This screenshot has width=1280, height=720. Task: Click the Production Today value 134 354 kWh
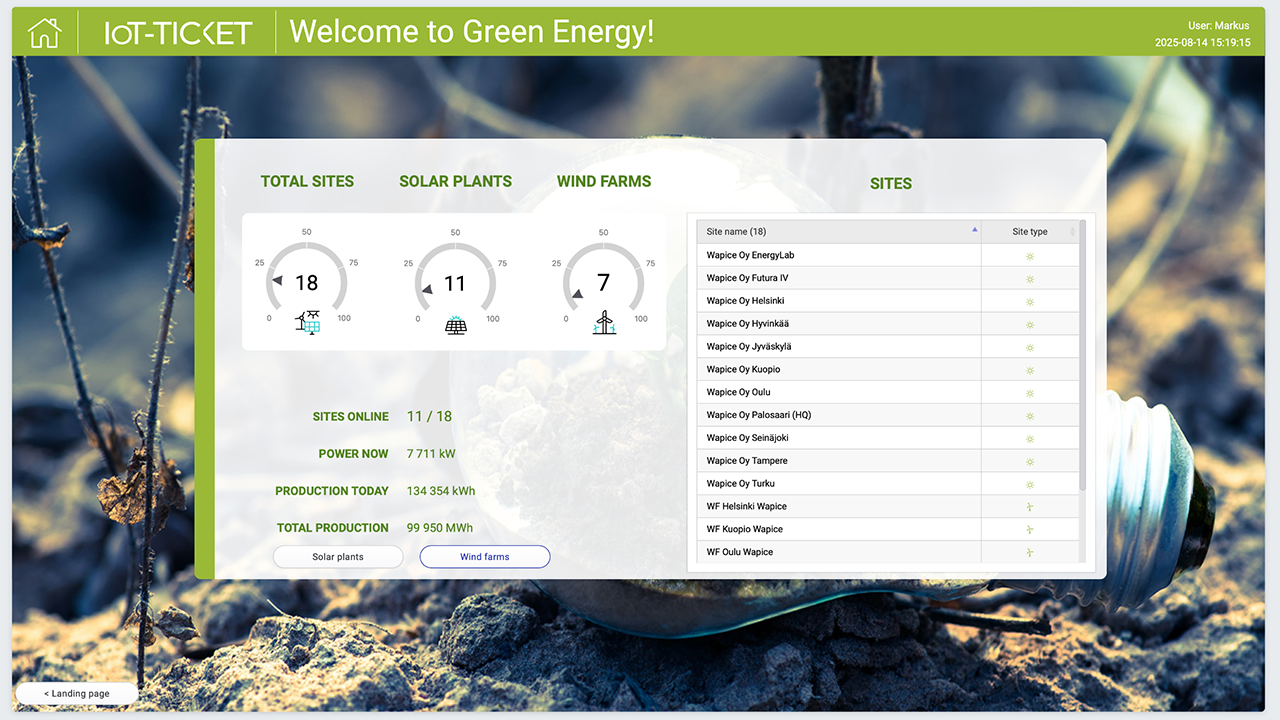(441, 491)
